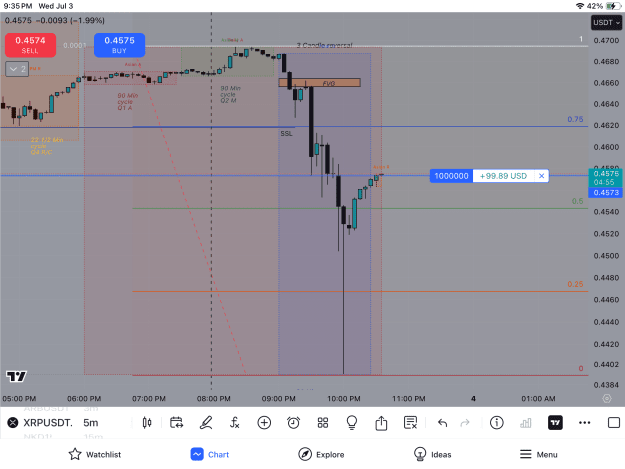The width and height of the screenshot is (625, 469).
Task: Close the 1000000 position with the X
Action: click(x=541, y=176)
